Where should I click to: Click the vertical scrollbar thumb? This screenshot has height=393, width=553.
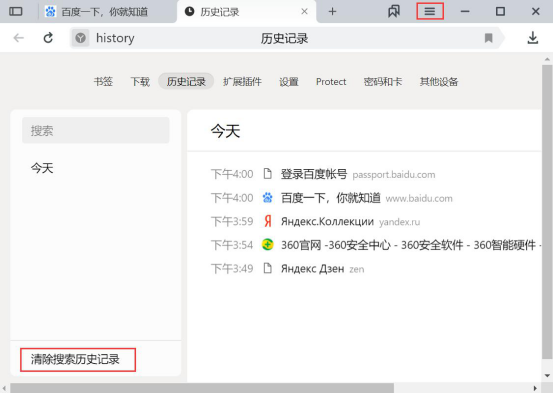pyautogui.click(x=547, y=212)
